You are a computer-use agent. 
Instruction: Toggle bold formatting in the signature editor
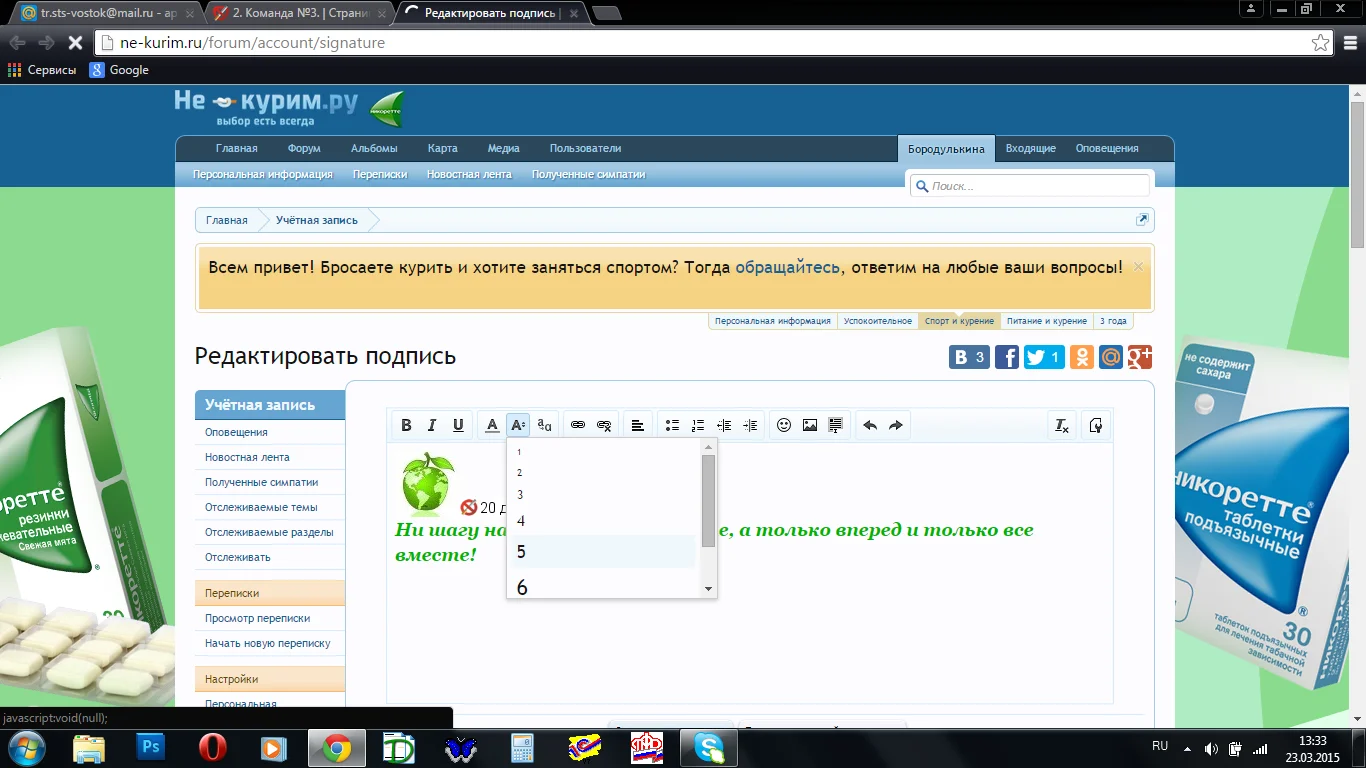click(x=406, y=425)
